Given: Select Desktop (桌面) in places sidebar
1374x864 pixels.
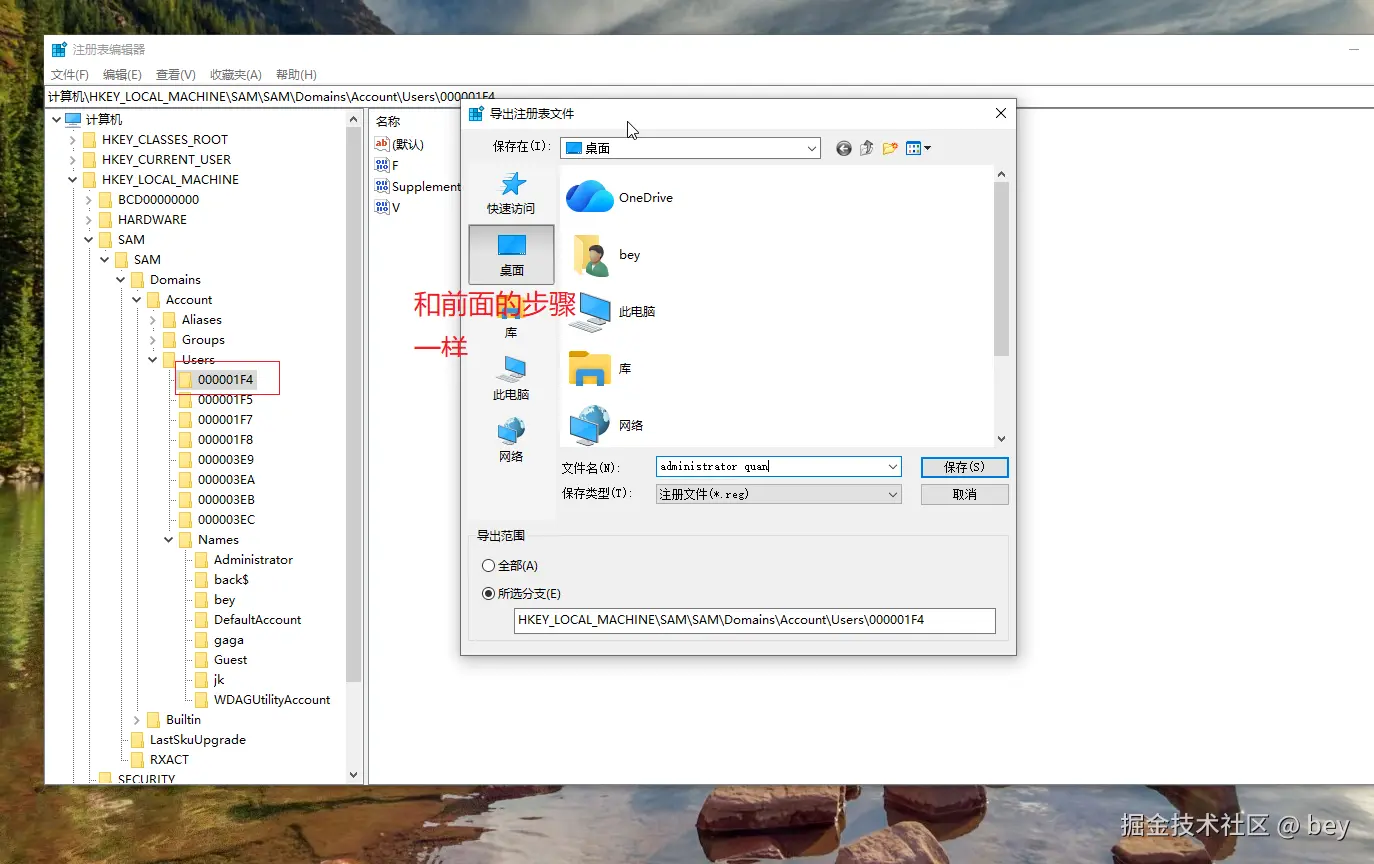Looking at the screenshot, I should coord(511,253).
